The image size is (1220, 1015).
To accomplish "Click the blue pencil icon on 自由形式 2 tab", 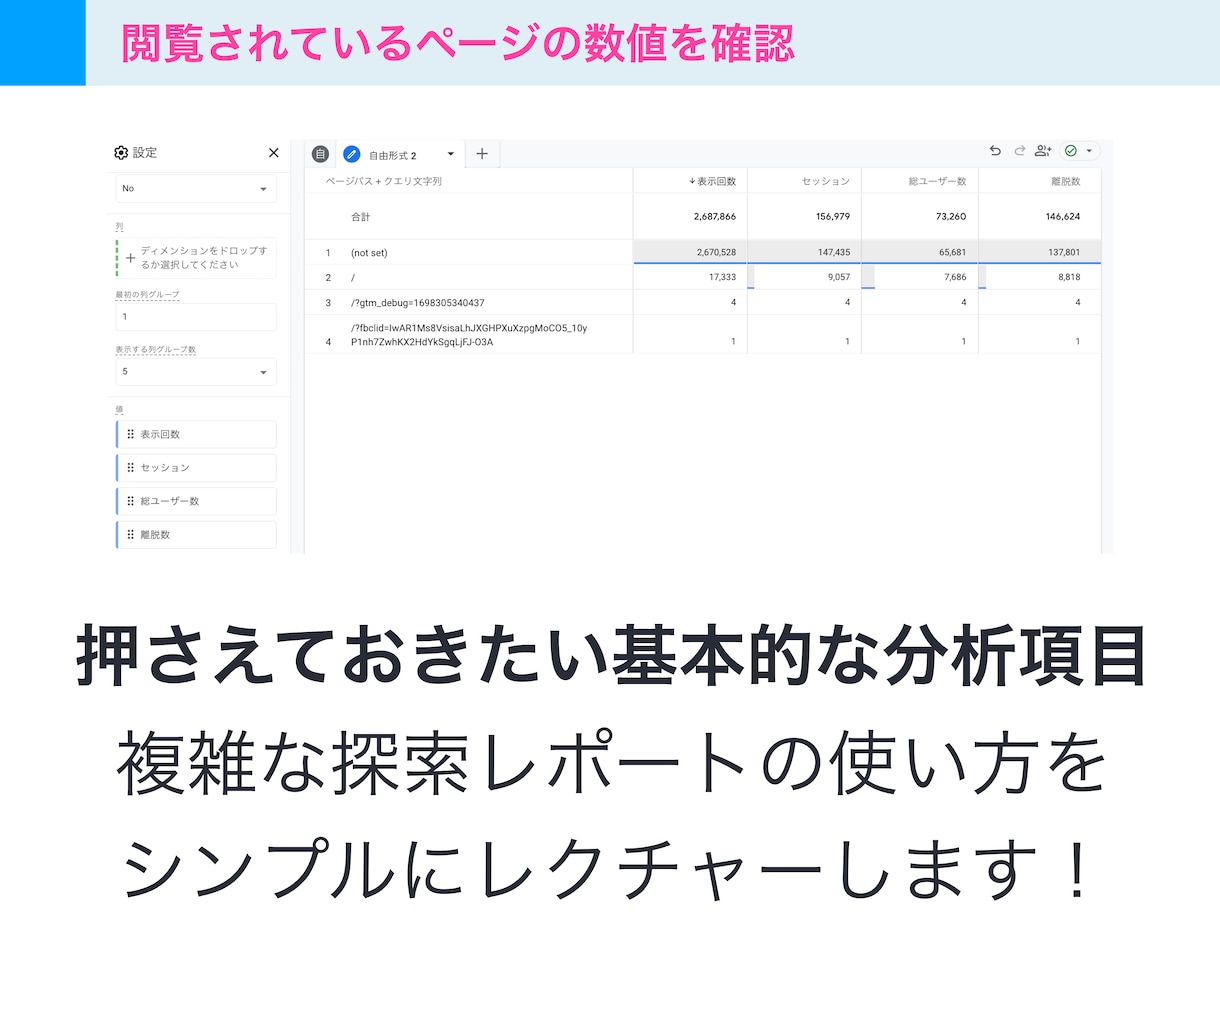I will coord(351,154).
